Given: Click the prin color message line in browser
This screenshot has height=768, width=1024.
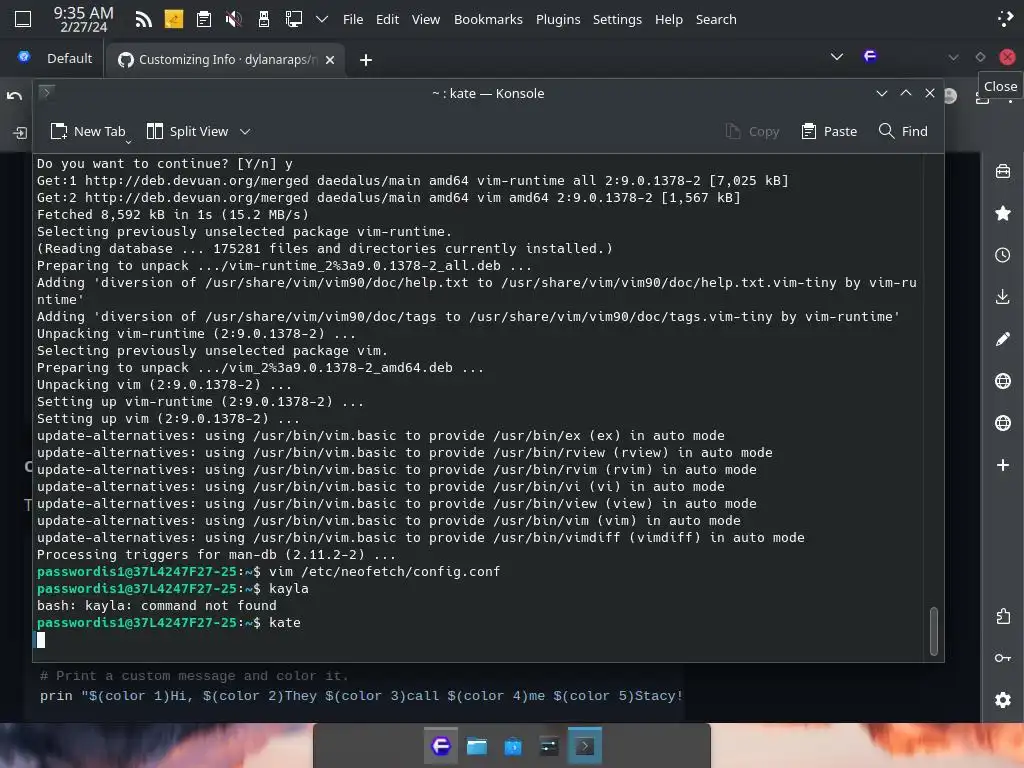Looking at the screenshot, I should click(361, 696).
